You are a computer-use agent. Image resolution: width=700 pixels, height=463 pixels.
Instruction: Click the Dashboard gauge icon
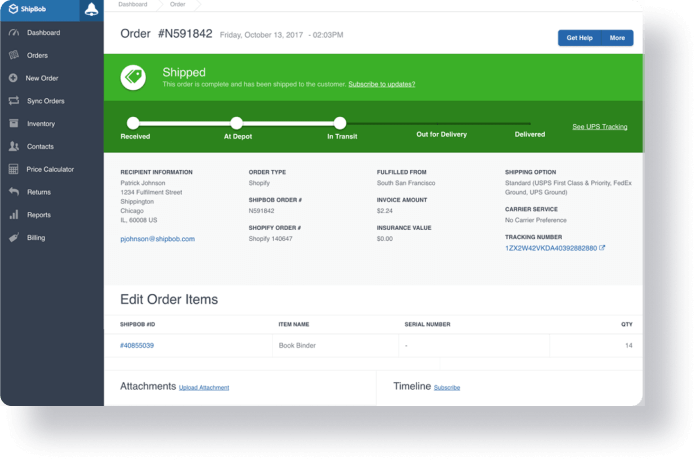point(14,33)
